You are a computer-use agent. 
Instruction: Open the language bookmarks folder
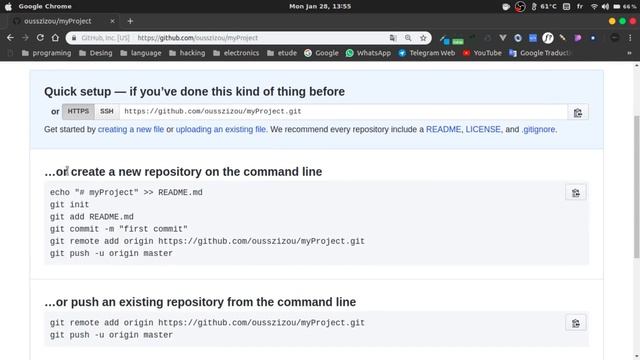[x=141, y=53]
